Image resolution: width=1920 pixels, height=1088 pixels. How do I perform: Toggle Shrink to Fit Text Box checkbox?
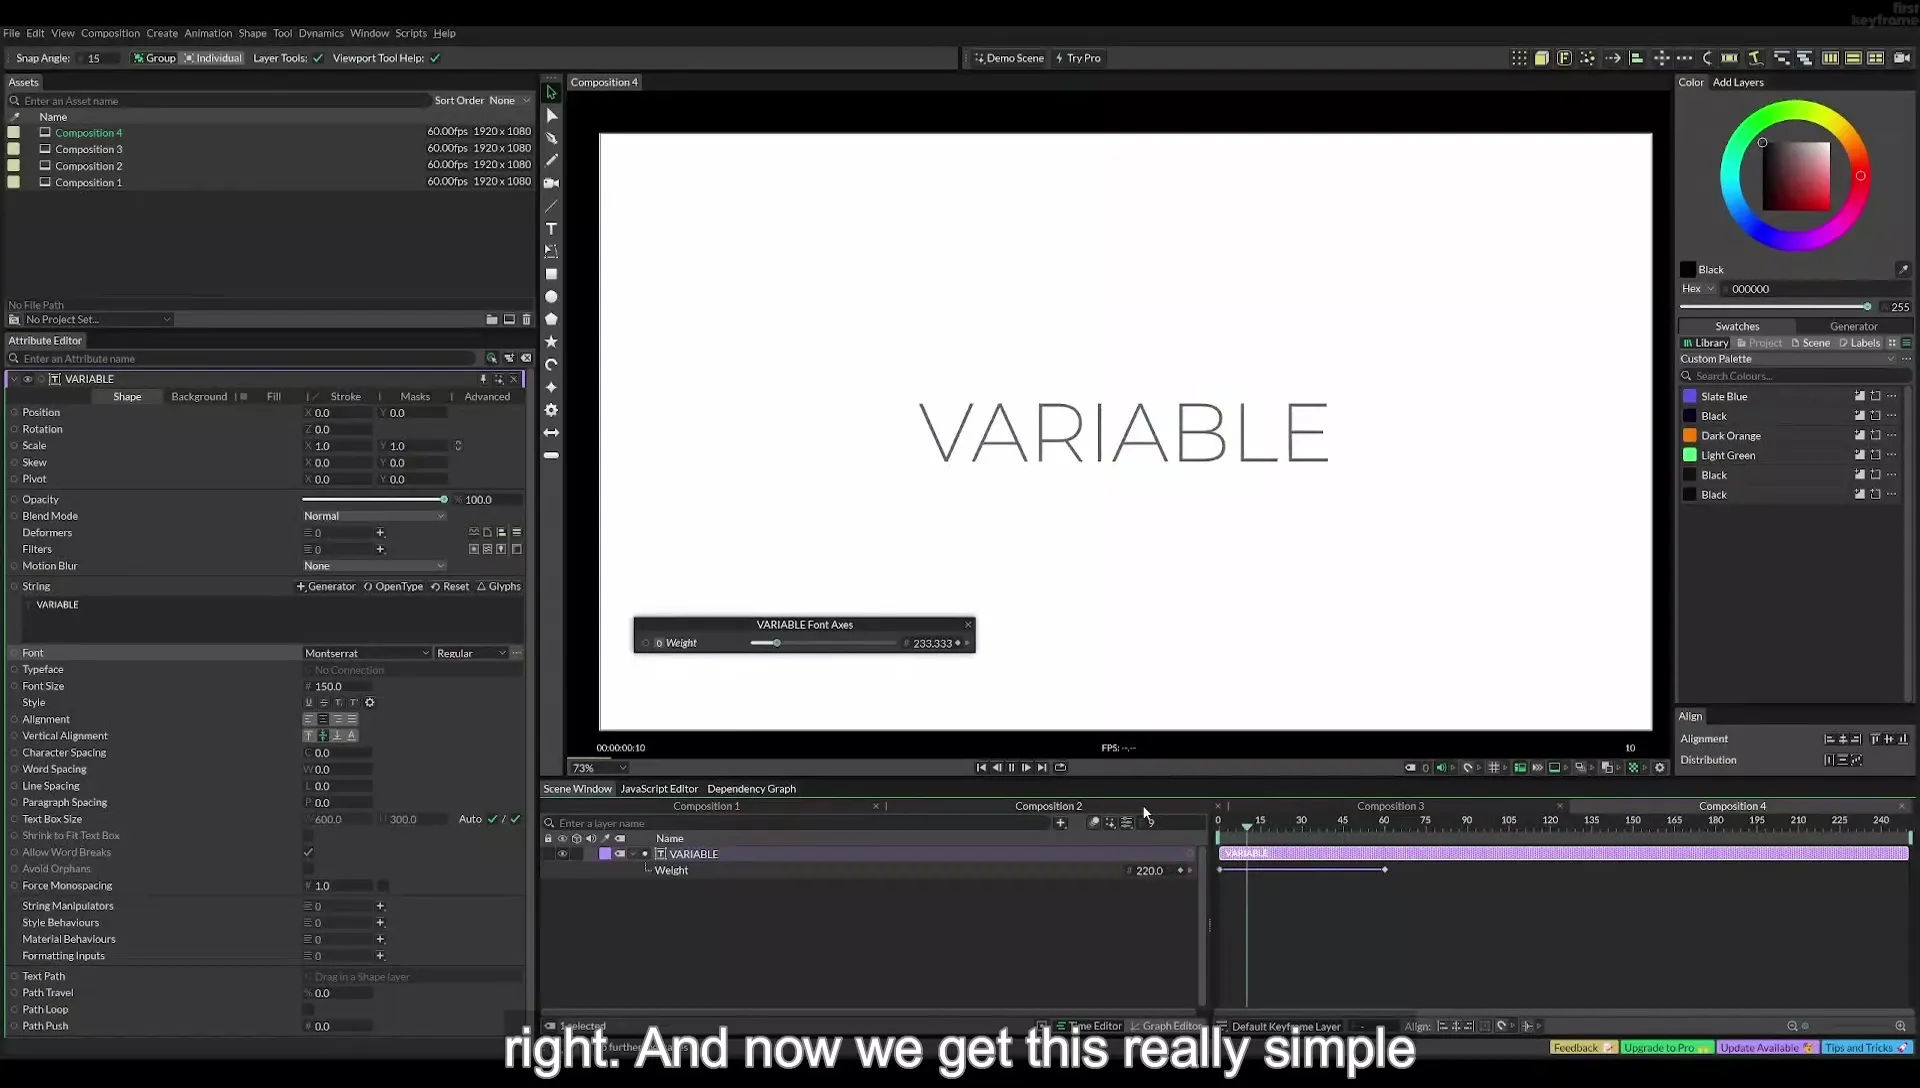tap(308, 836)
